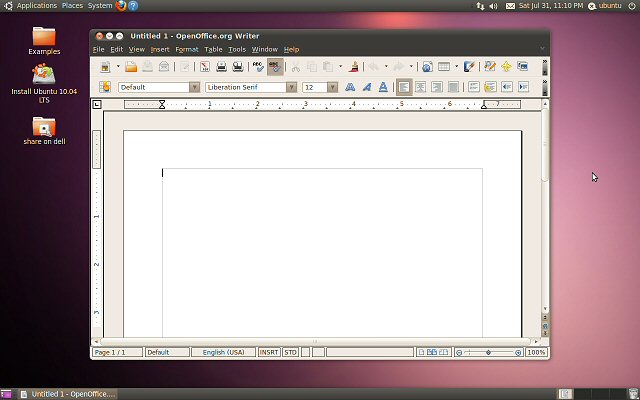
Task: Apply justified alignment
Action: point(453,87)
